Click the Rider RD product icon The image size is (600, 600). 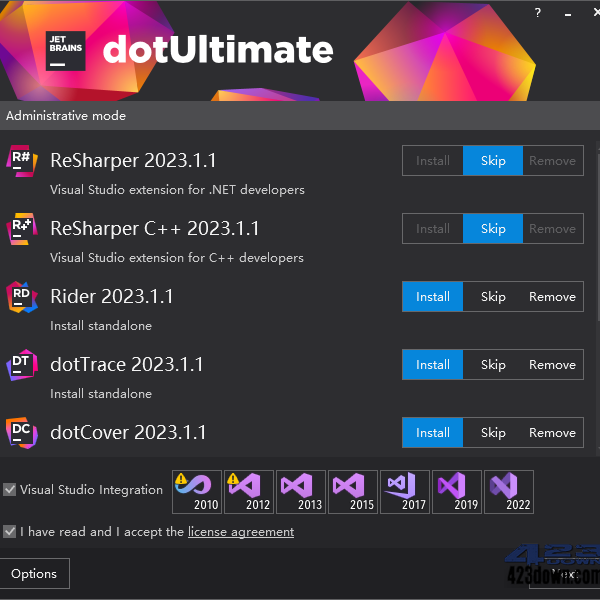[22, 297]
